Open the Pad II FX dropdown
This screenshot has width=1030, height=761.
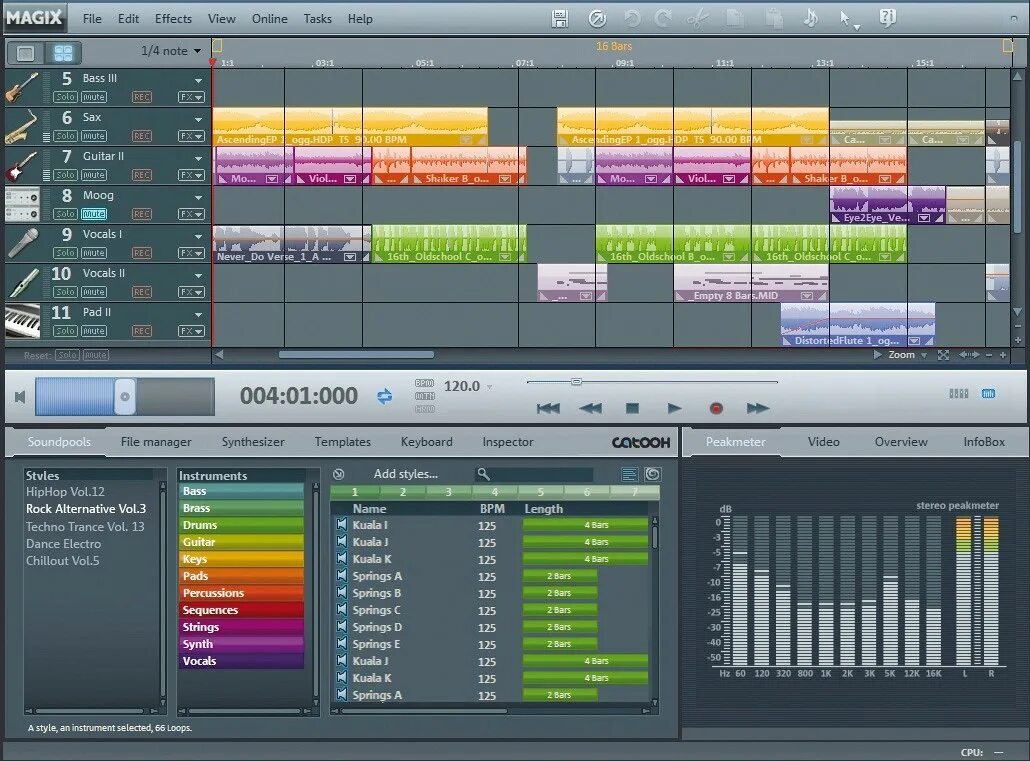click(191, 331)
